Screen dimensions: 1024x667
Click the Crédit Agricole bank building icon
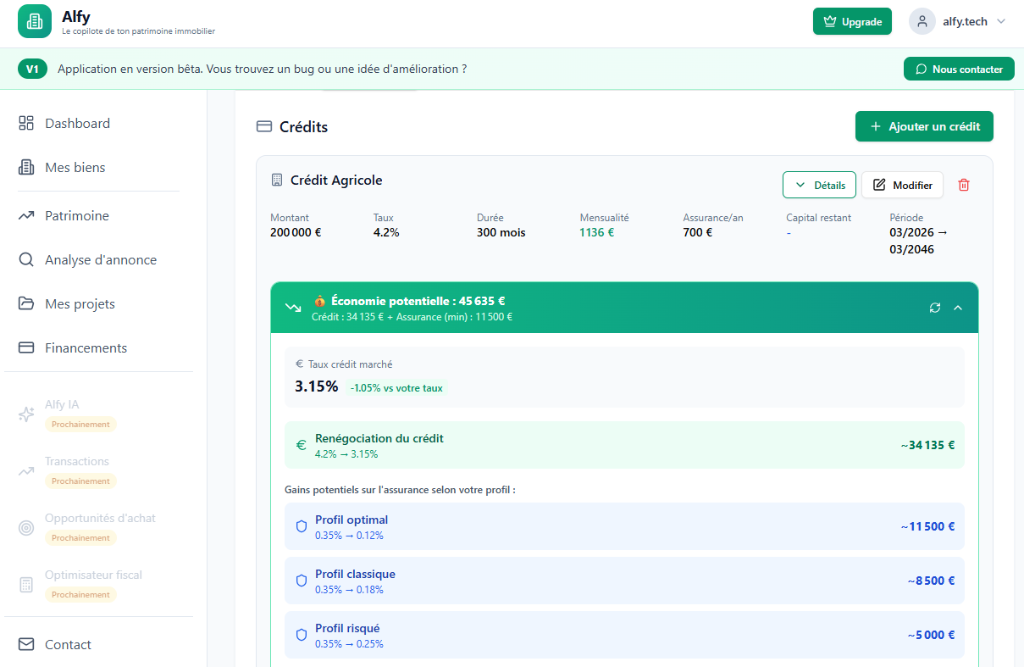click(277, 180)
